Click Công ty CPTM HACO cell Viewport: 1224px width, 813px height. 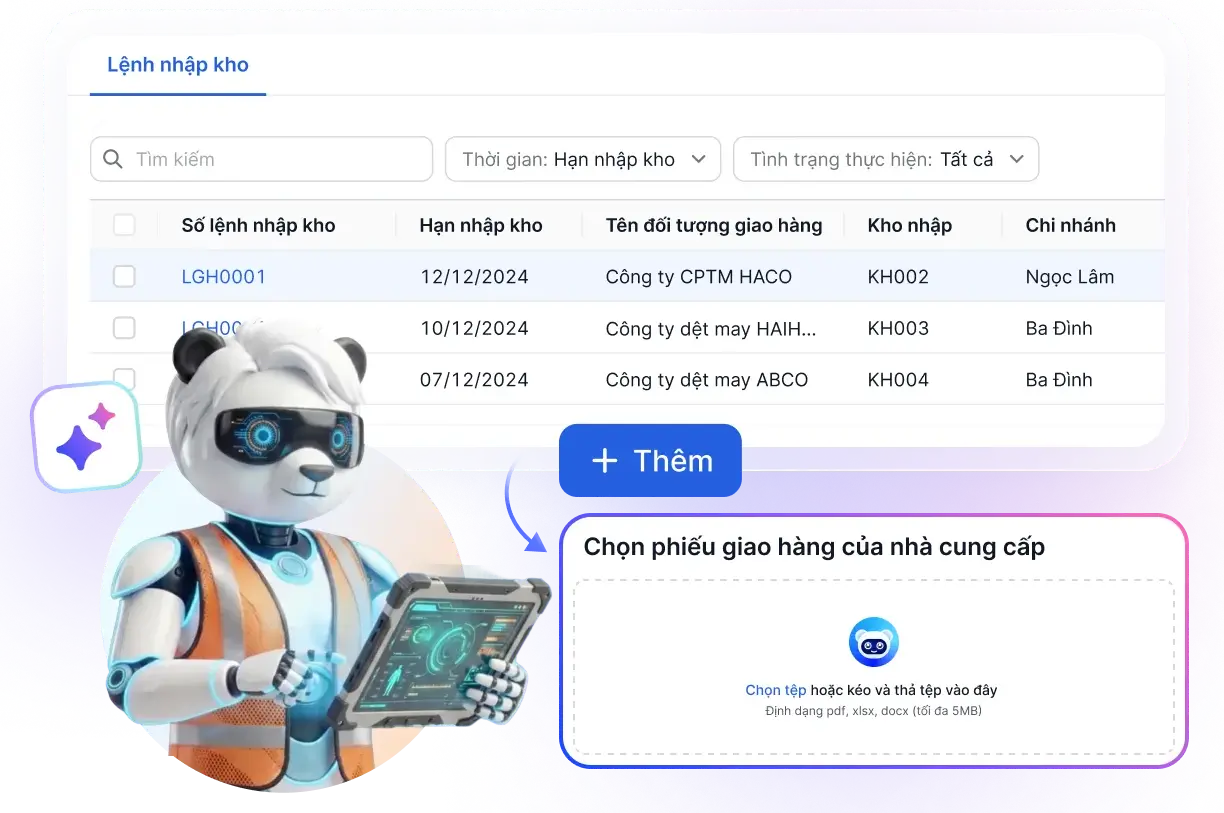tap(699, 277)
